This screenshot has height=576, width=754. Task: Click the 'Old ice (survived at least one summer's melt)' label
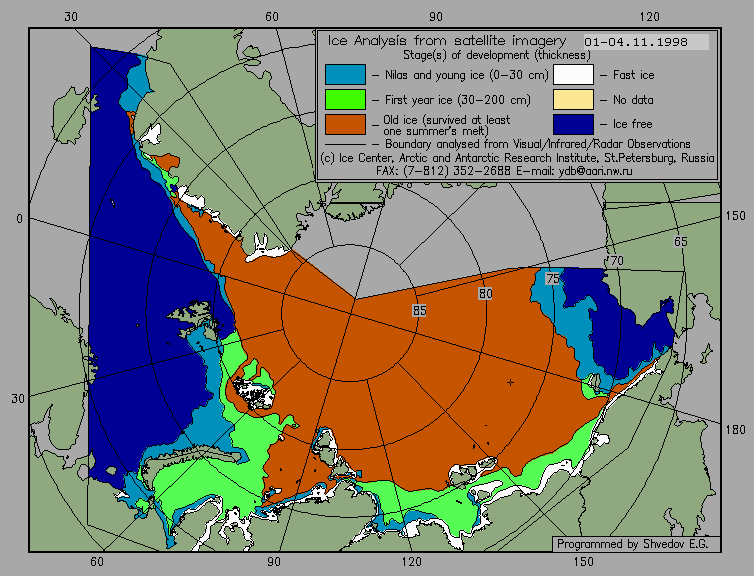click(x=446, y=125)
